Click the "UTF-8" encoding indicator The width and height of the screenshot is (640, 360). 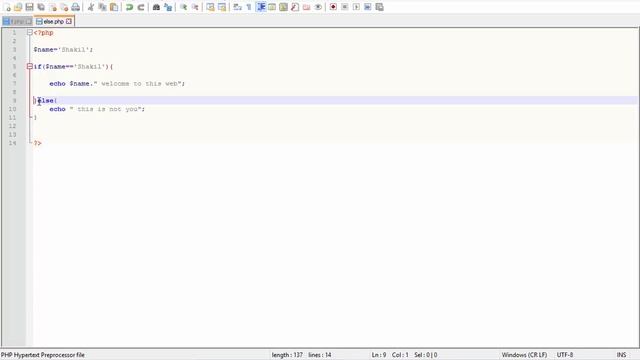[565, 355]
